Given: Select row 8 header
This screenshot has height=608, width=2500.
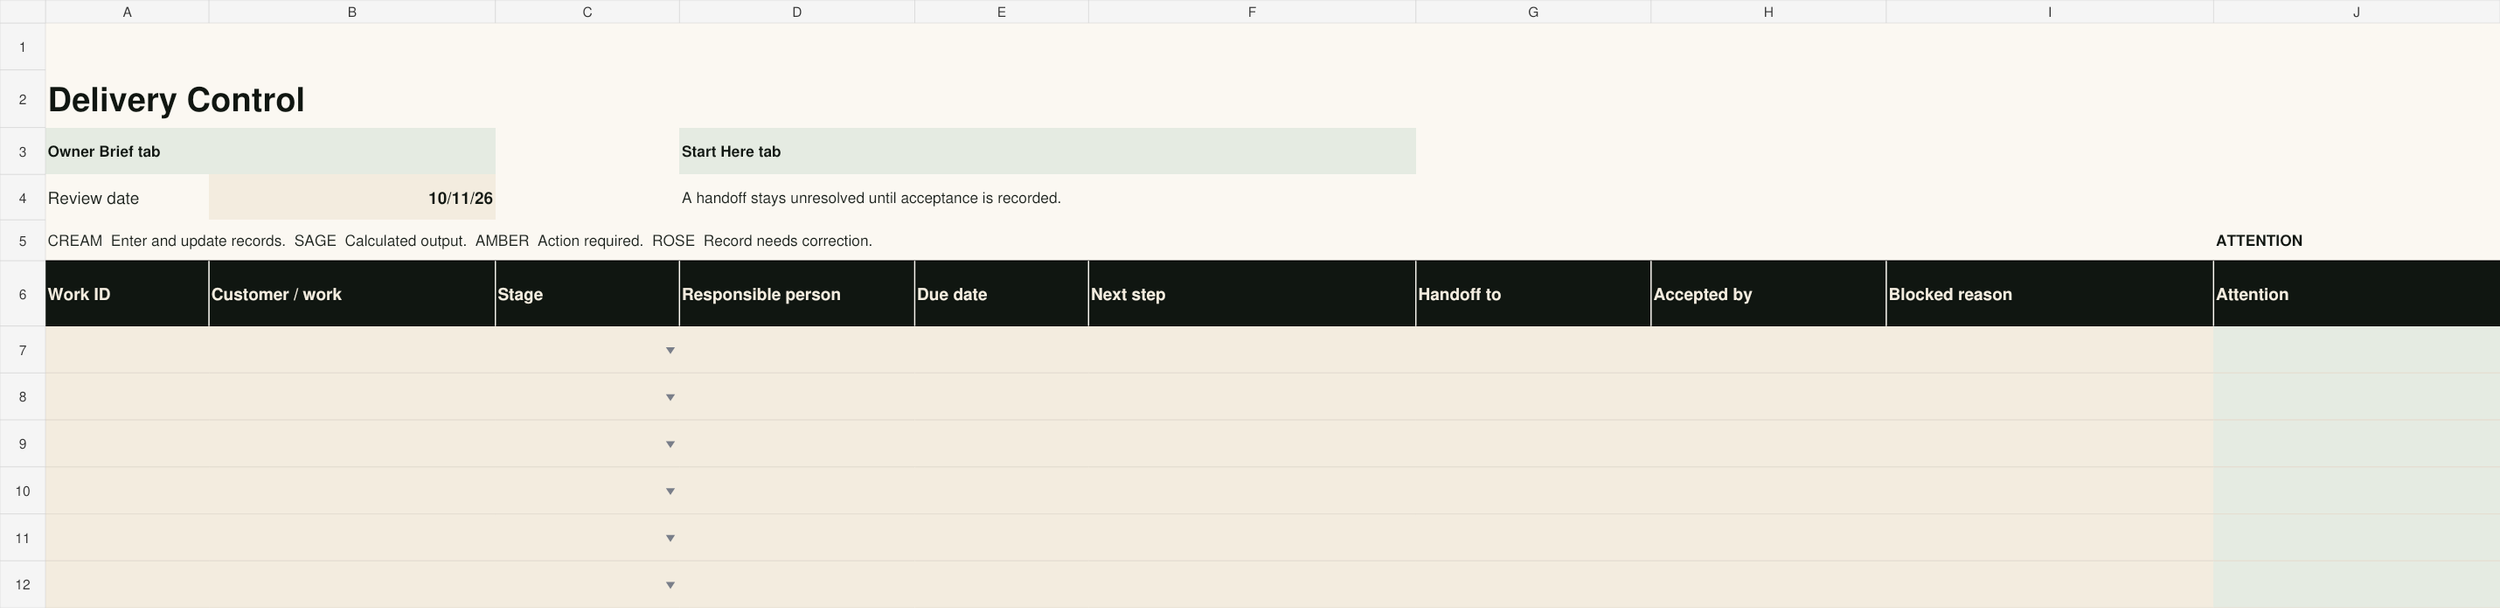Looking at the screenshot, I should (x=22, y=397).
